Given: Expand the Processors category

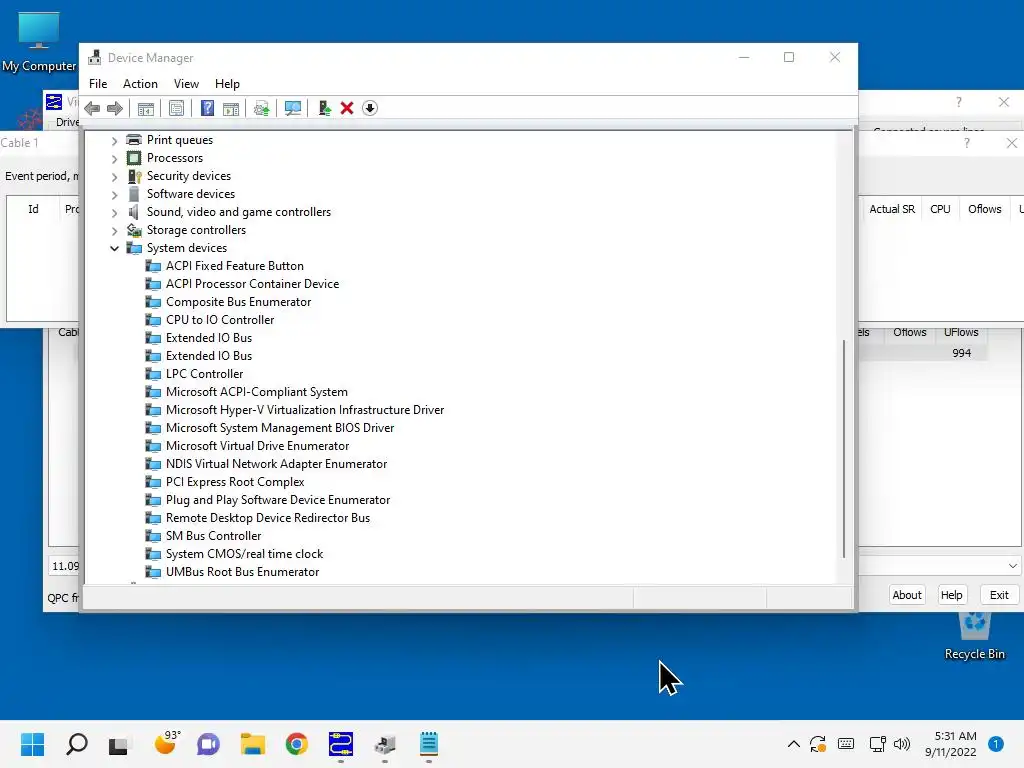Looking at the screenshot, I should pos(114,159).
